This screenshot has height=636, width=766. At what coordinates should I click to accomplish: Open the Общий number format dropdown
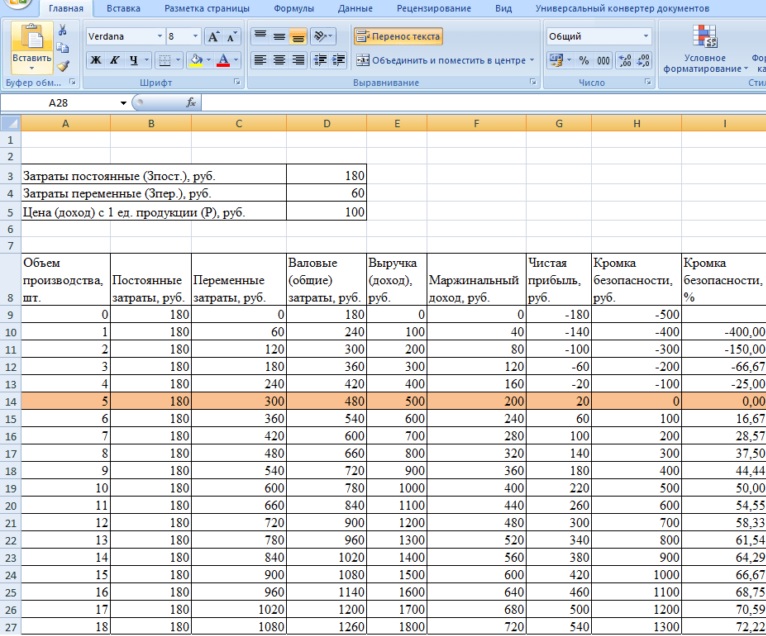click(x=646, y=36)
